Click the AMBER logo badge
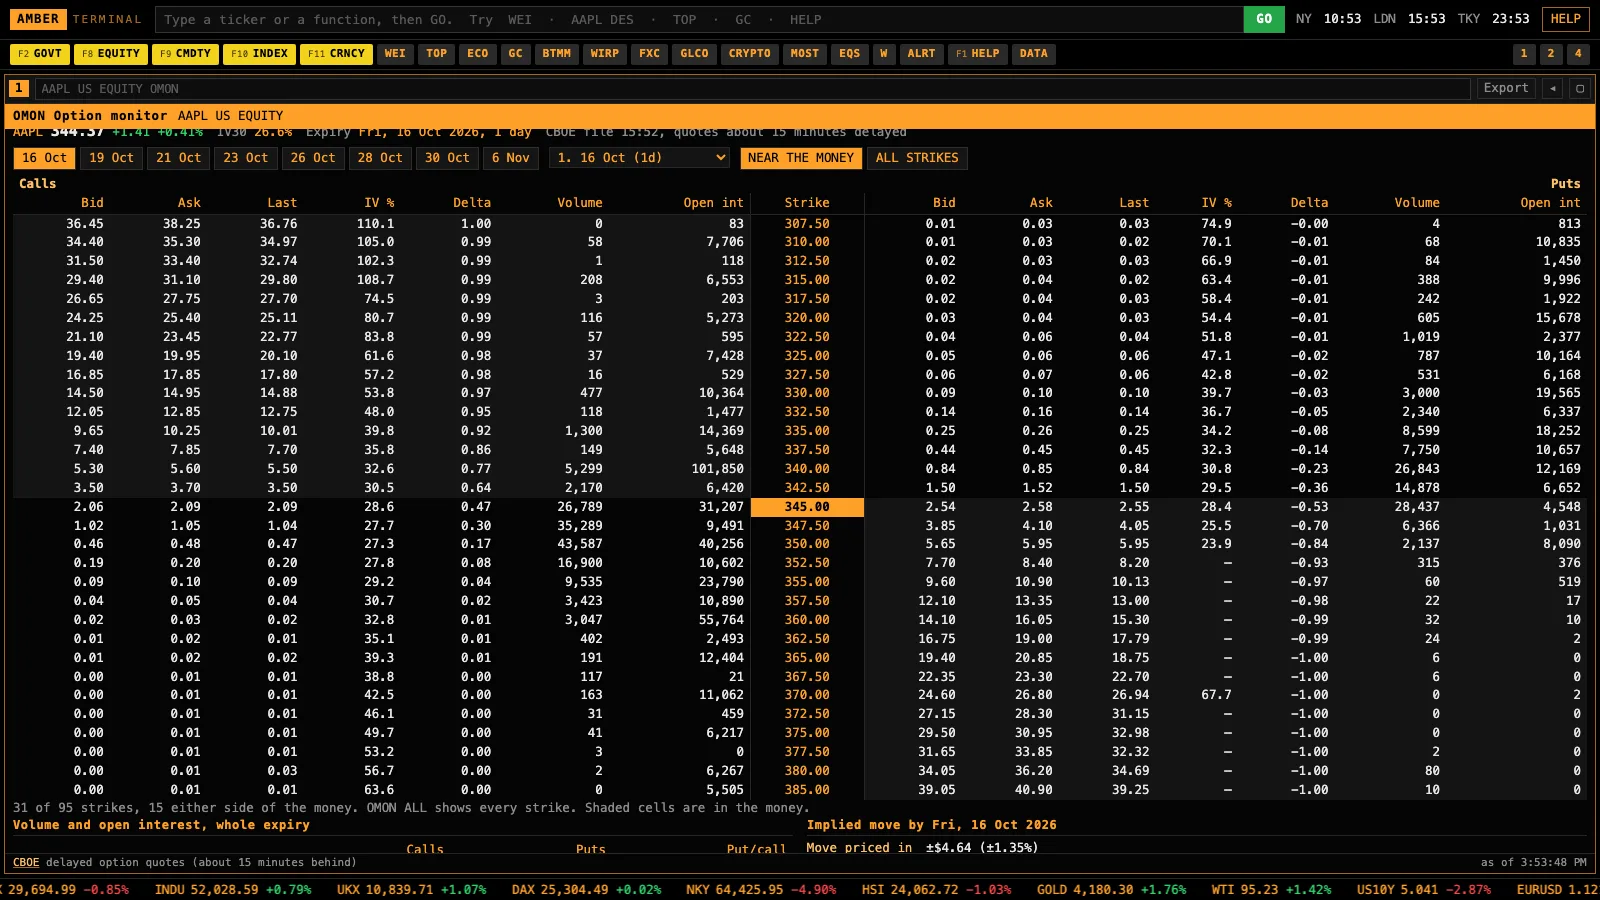This screenshot has width=1600, height=900. tap(38, 19)
